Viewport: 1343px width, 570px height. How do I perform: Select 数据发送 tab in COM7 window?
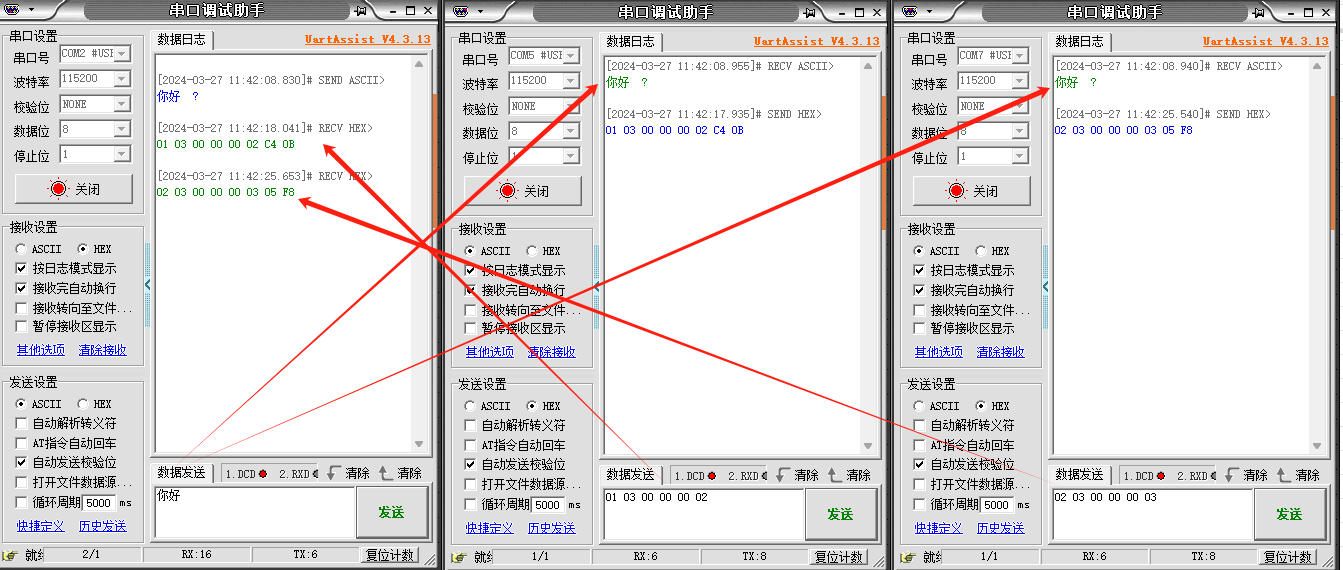click(1079, 475)
